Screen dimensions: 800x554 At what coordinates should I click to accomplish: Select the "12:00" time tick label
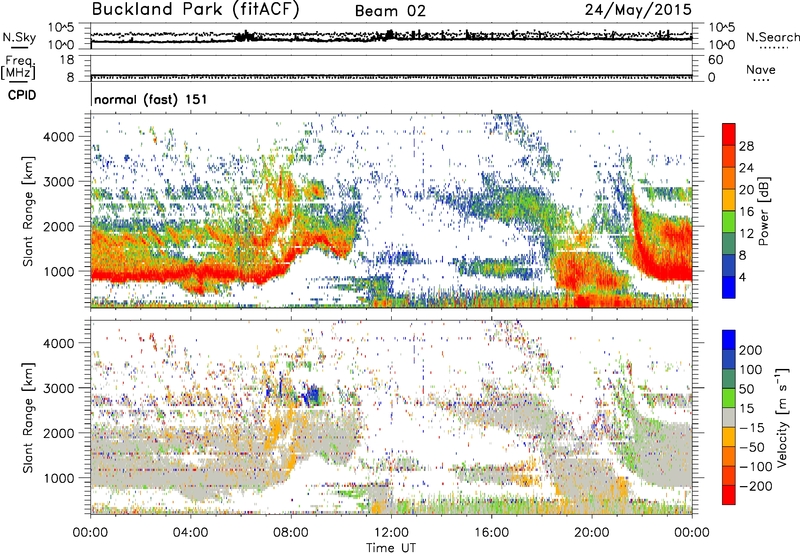391,533
